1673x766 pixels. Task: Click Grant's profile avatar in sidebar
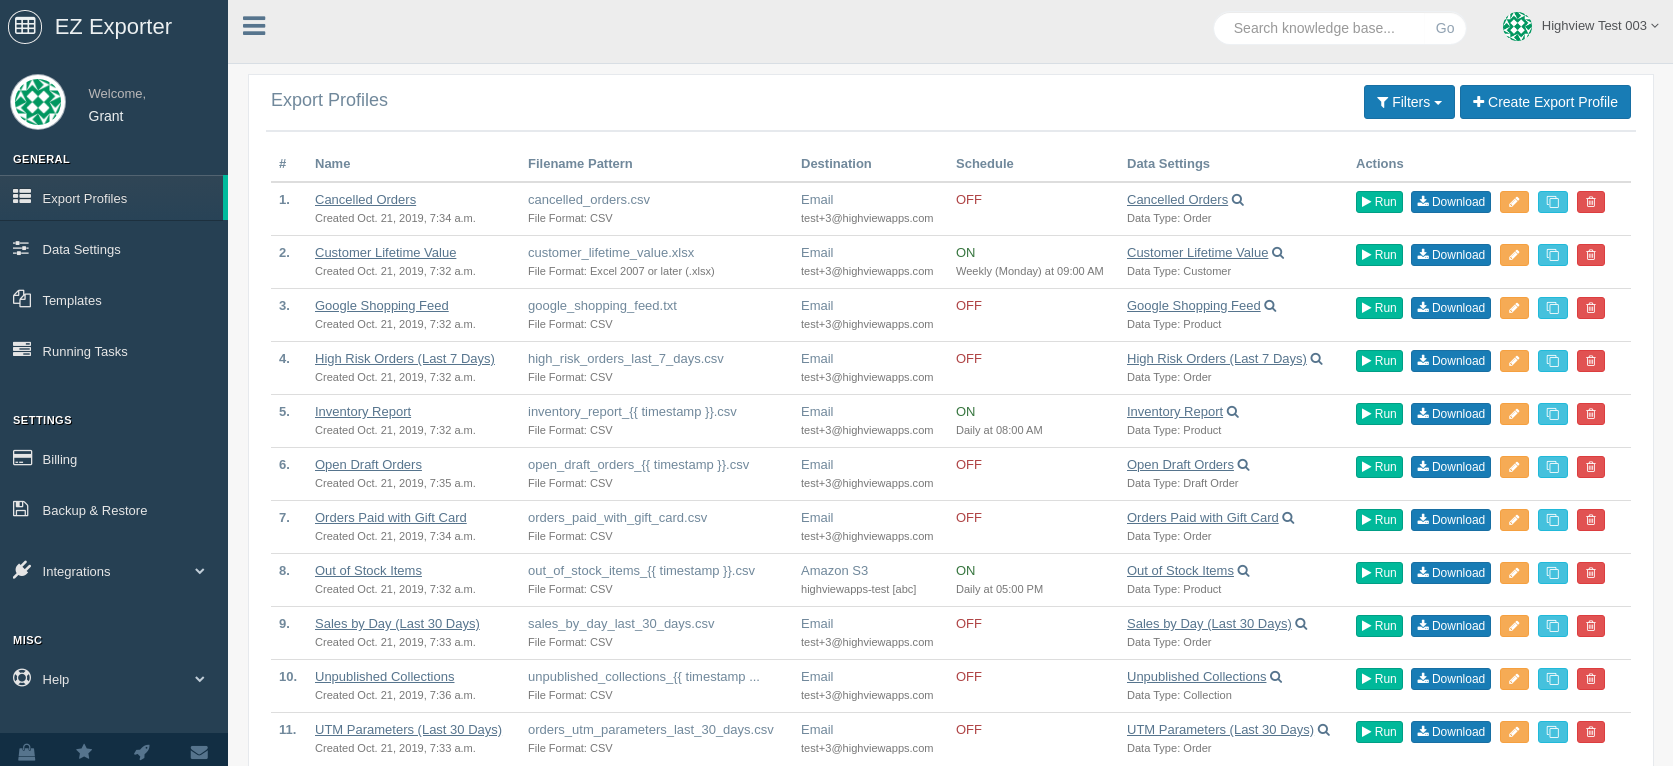pos(38,102)
